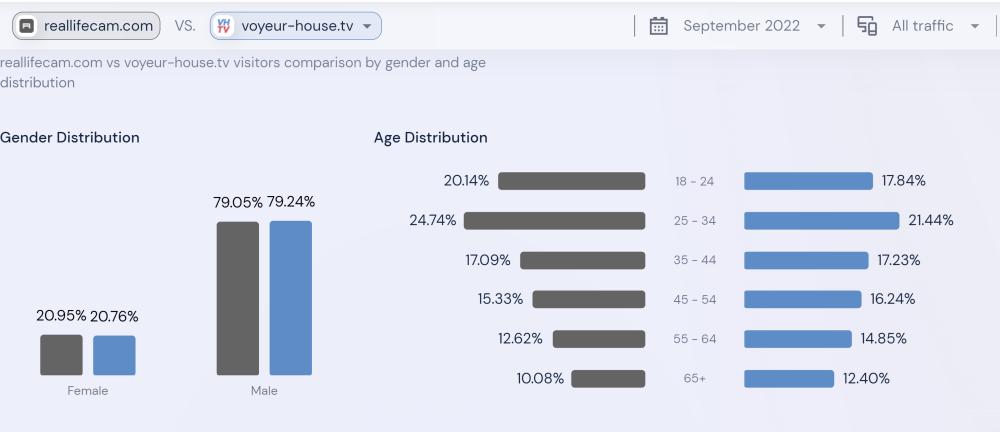Click the blue Female gender bar
Screen dimensions: 1000x432
point(114,355)
